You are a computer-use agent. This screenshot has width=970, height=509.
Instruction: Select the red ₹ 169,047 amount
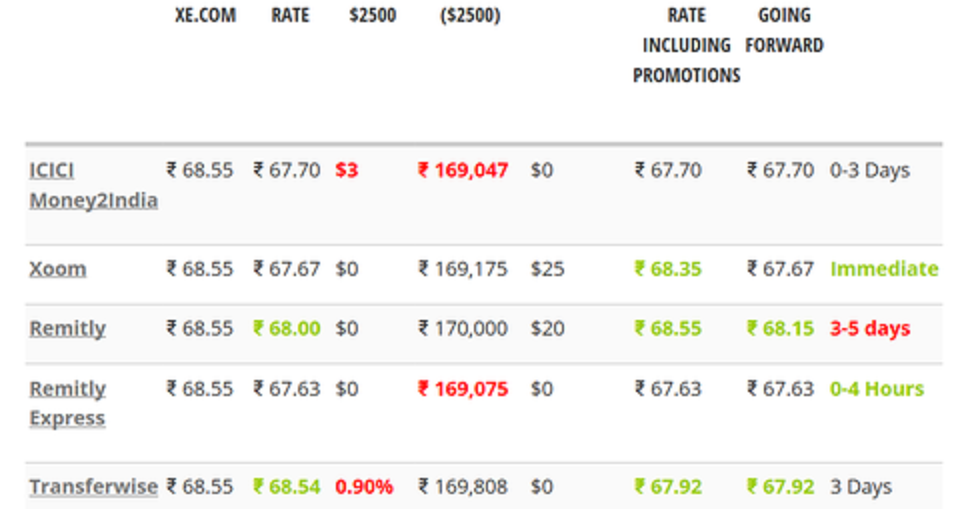(x=463, y=170)
